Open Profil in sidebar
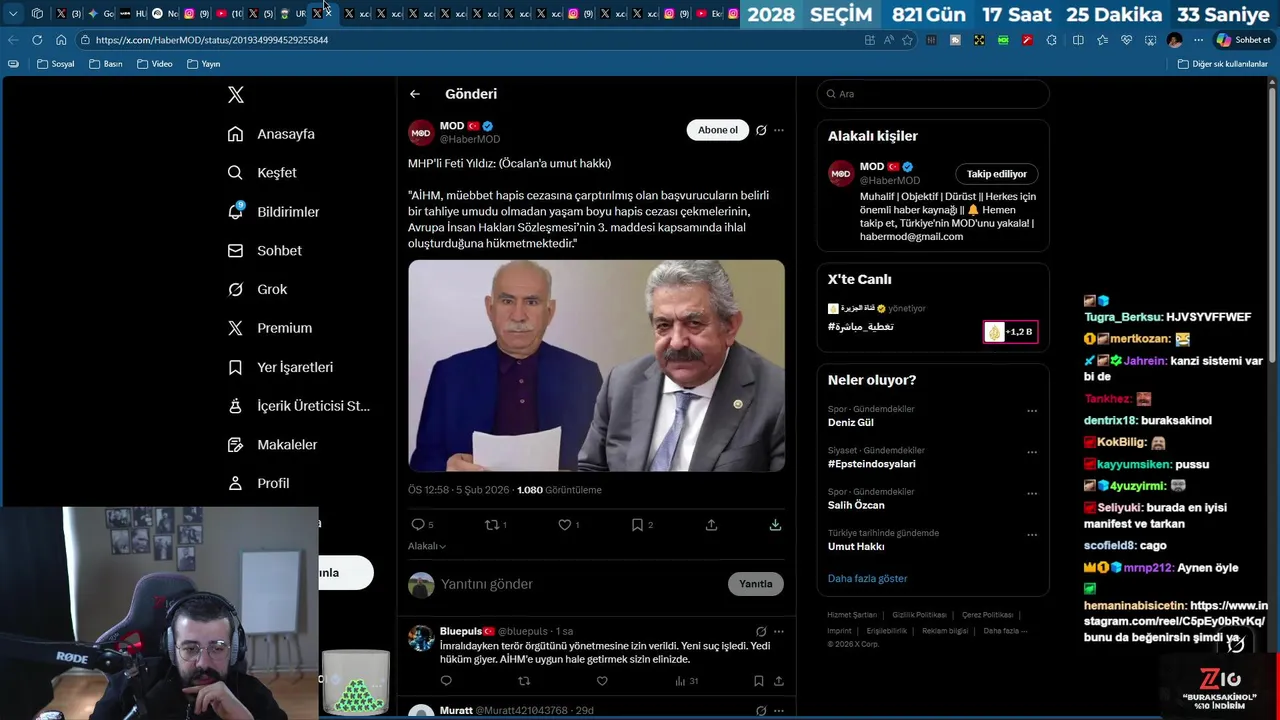Screen dimensions: 1280x720 pyautogui.click(x=259, y=483)
